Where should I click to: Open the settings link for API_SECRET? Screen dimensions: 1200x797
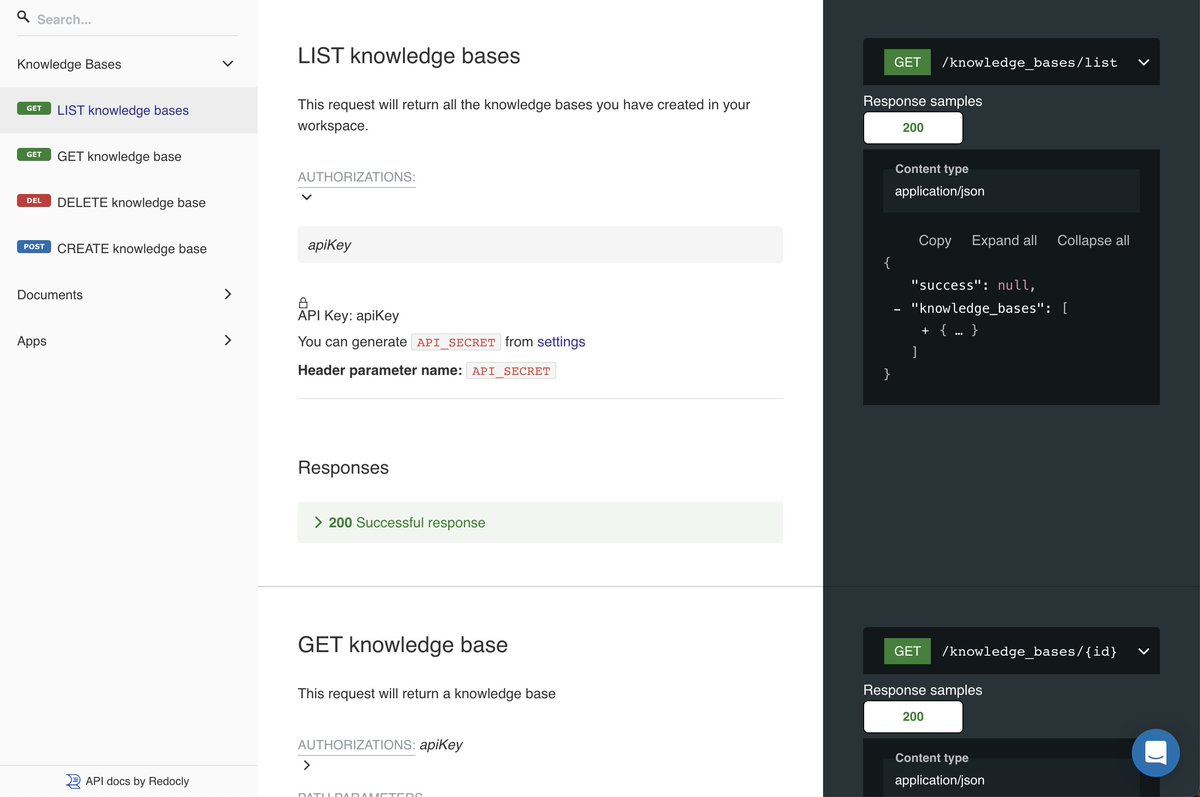pyautogui.click(x=561, y=341)
